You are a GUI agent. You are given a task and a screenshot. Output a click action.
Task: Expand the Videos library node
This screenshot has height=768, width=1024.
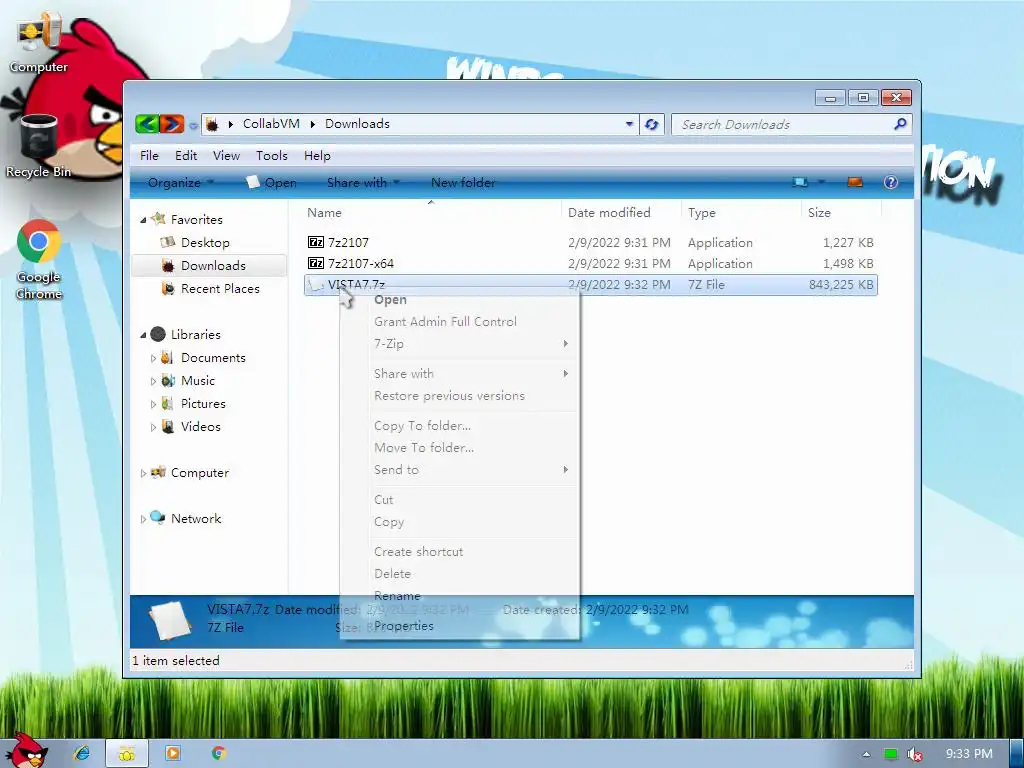tap(153, 427)
